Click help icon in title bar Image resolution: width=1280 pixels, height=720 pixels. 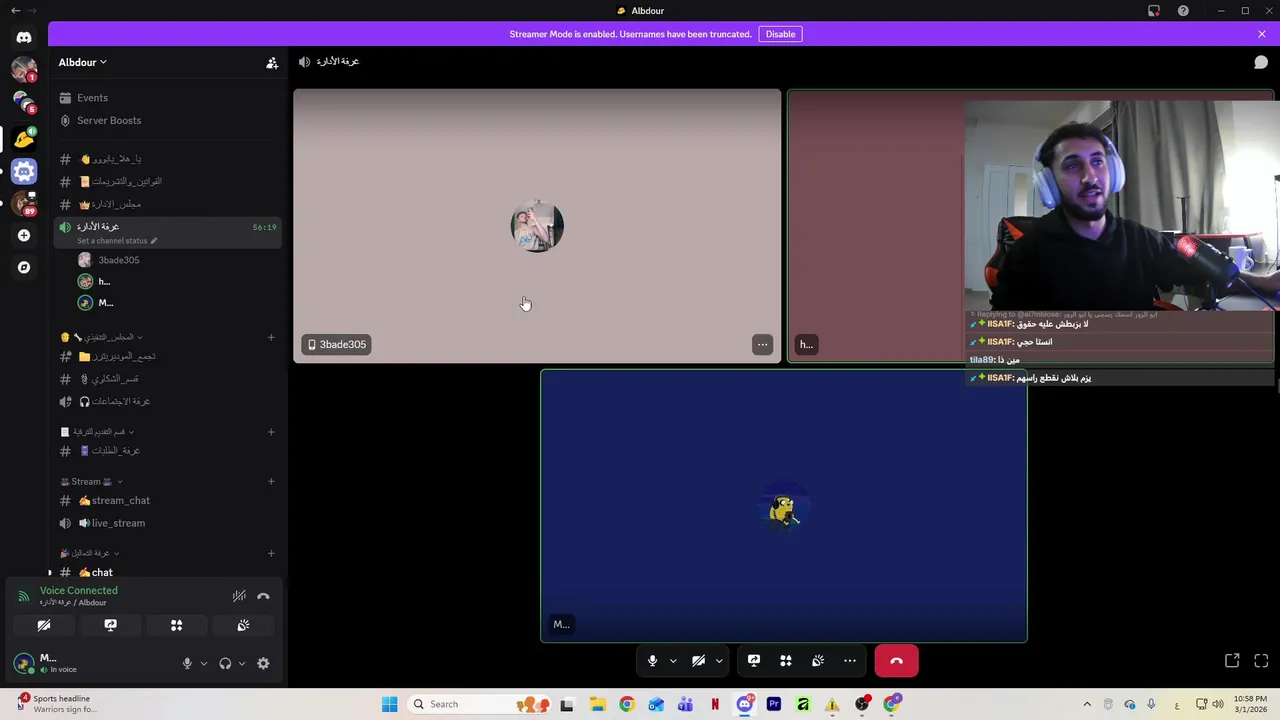pyautogui.click(x=1183, y=11)
